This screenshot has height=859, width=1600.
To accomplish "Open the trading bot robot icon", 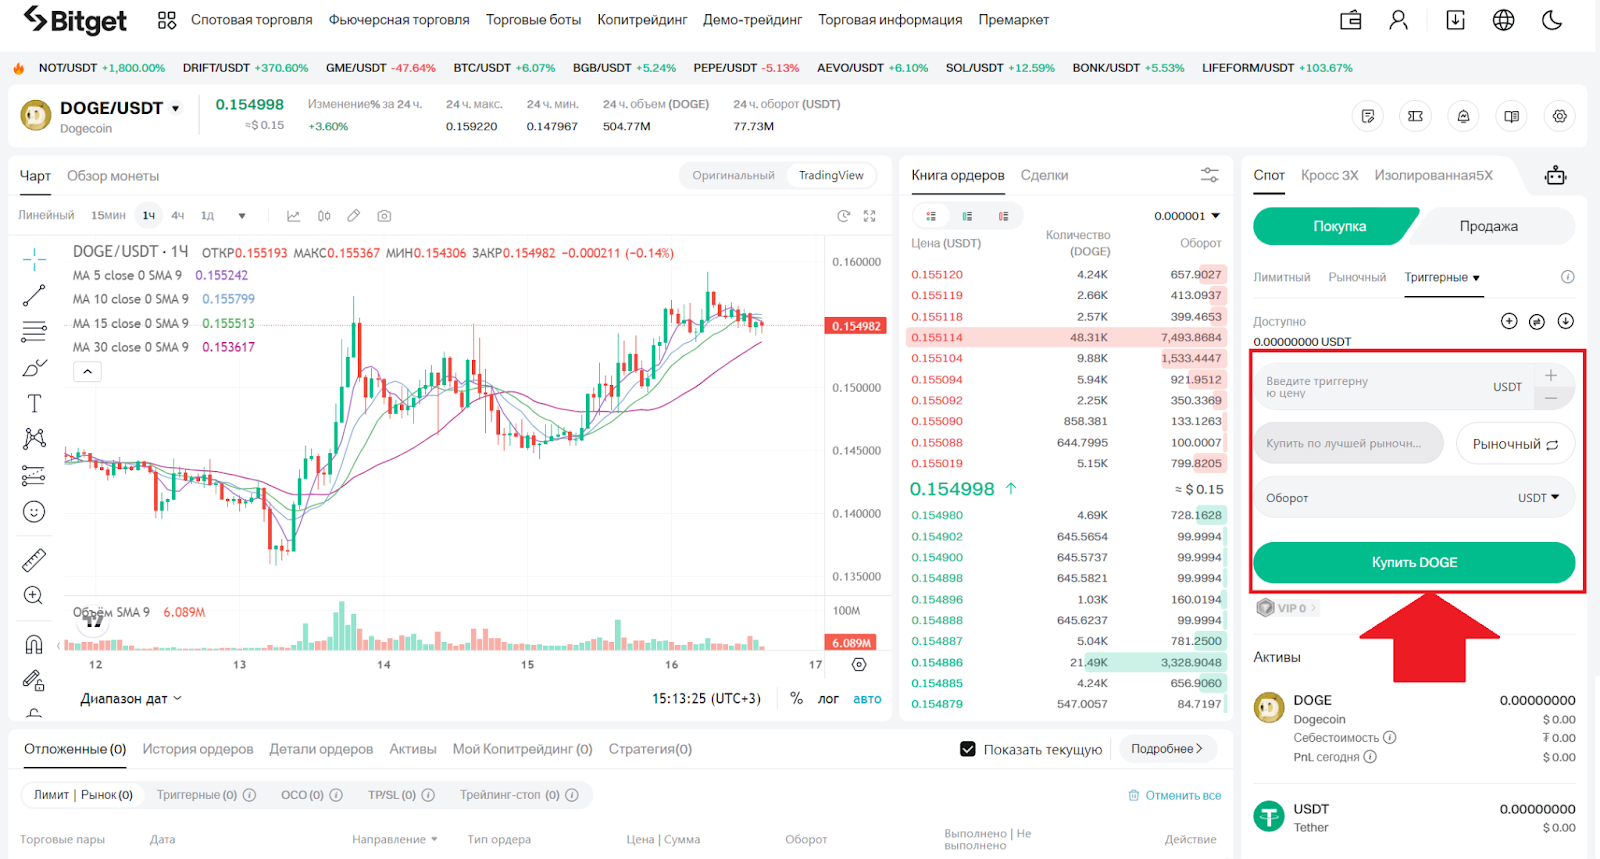I will coord(1556,176).
